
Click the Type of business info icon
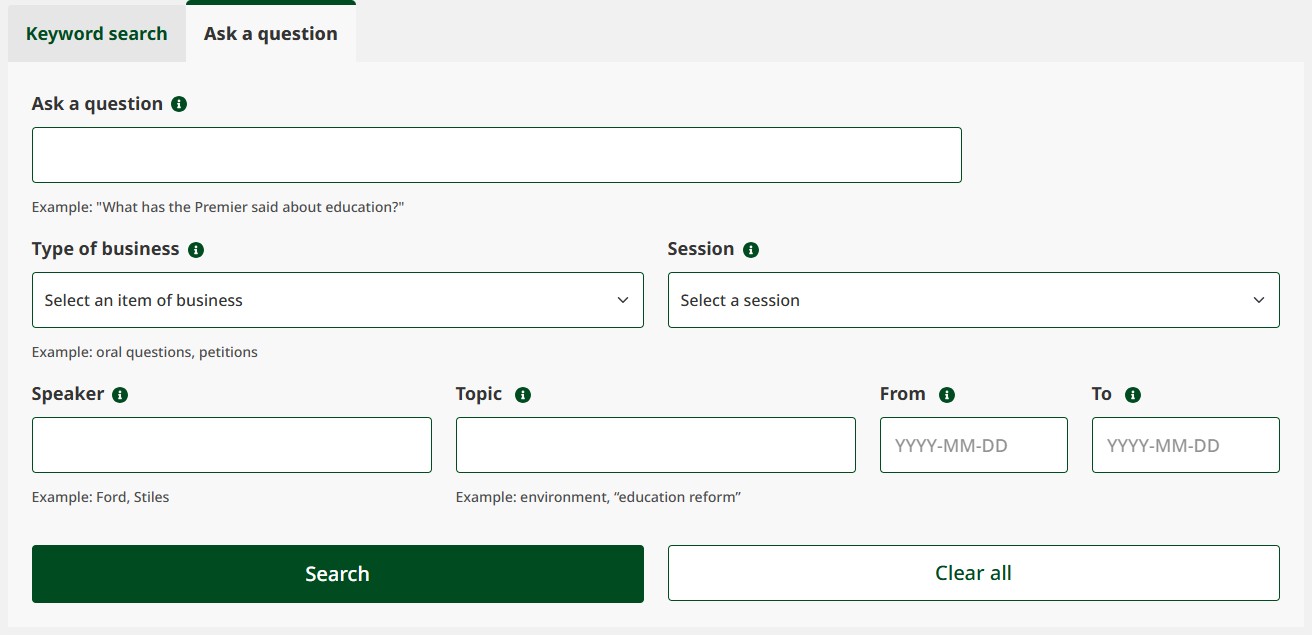(194, 248)
